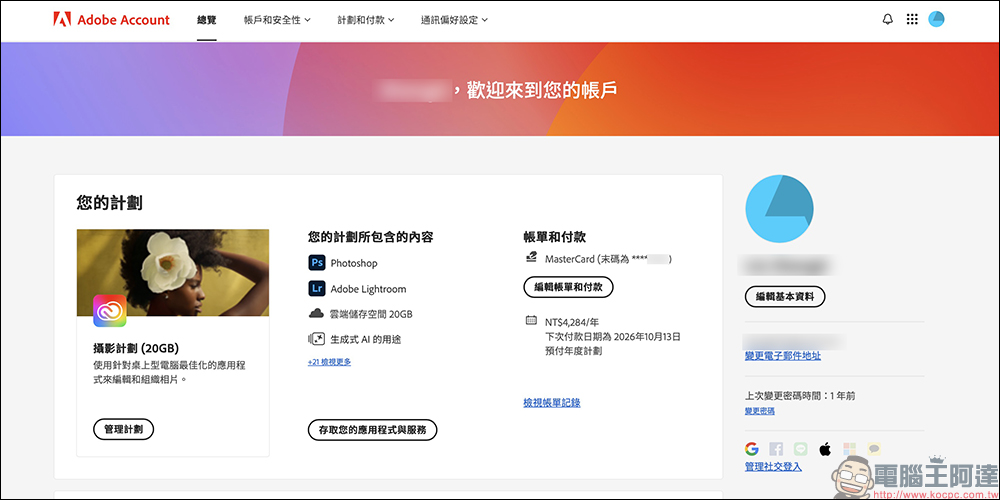Click the 攝影計劃 plan thumbnail image
This screenshot has height=500, width=1000.
(173, 273)
